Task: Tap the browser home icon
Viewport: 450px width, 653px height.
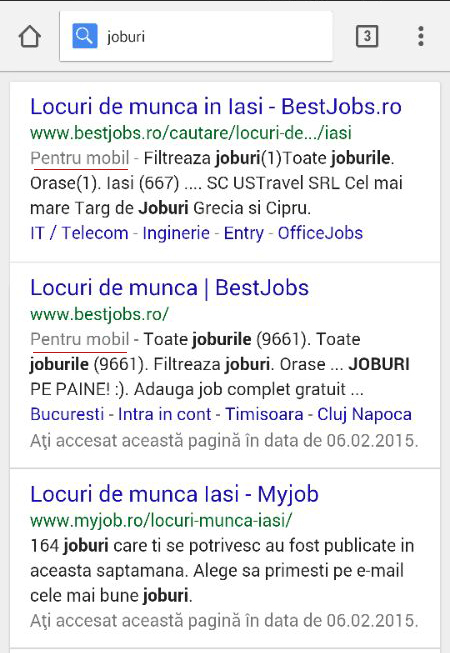Action: [30, 36]
